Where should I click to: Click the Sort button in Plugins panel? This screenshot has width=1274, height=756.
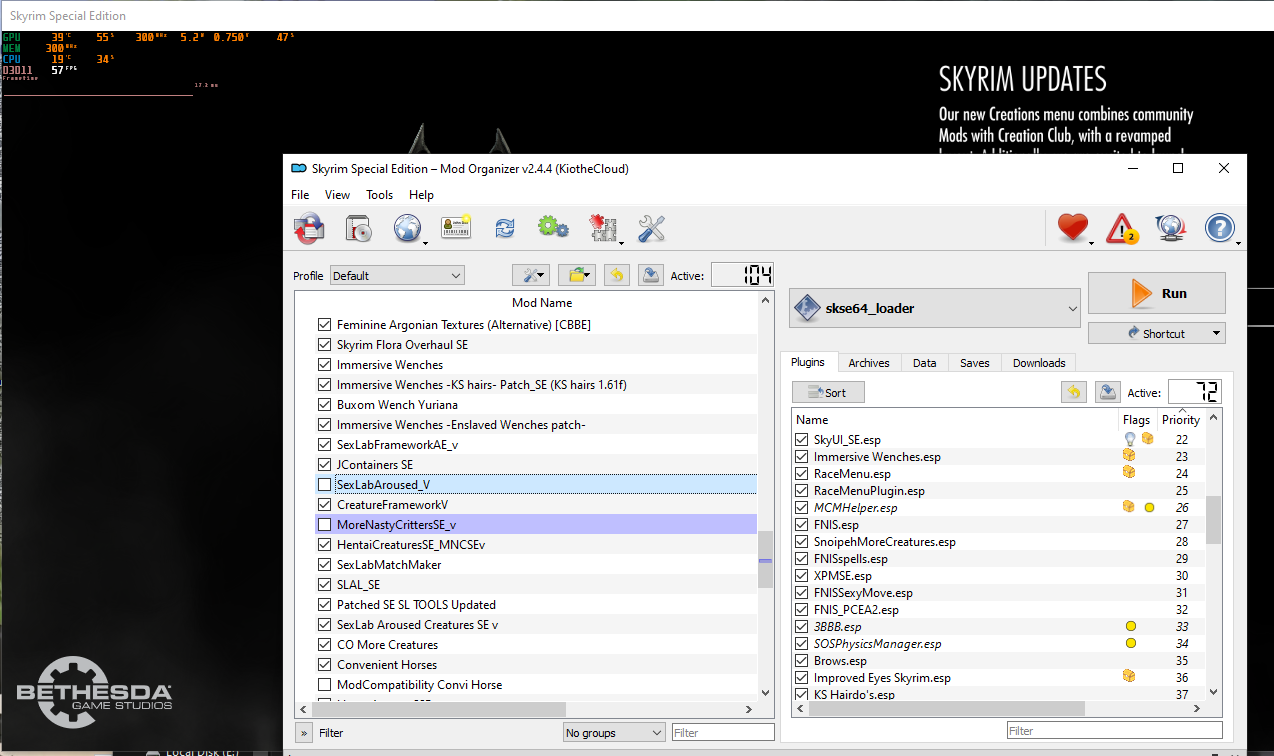click(x=828, y=392)
